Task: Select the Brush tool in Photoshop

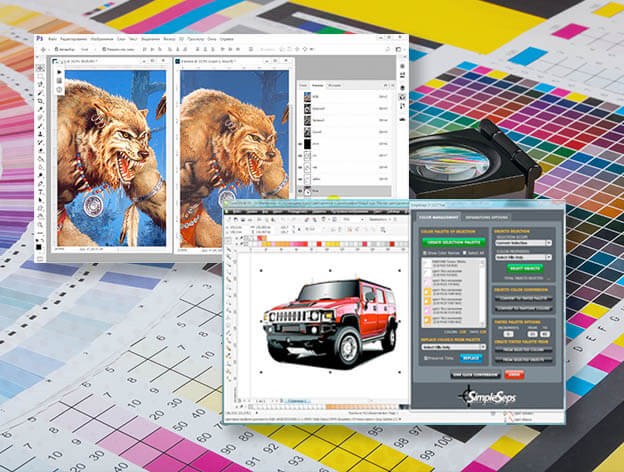Action: pos(40,126)
